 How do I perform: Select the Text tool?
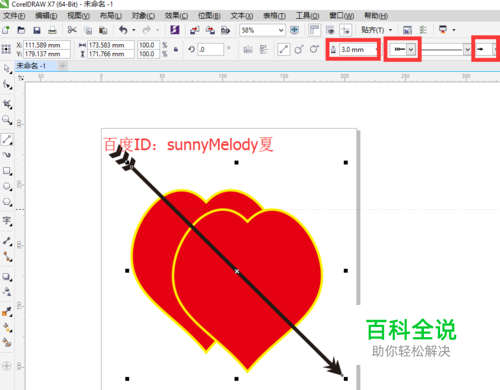point(7,221)
